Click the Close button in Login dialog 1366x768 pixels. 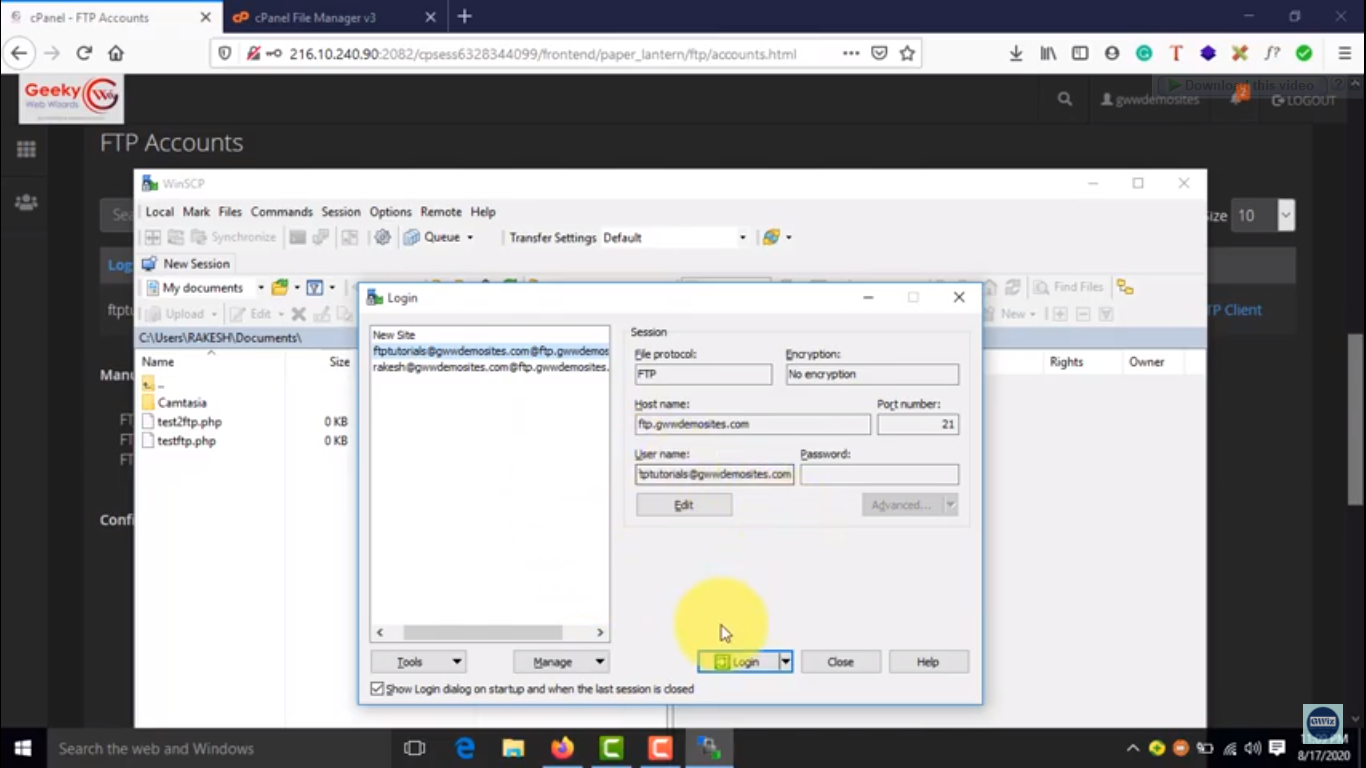840,661
